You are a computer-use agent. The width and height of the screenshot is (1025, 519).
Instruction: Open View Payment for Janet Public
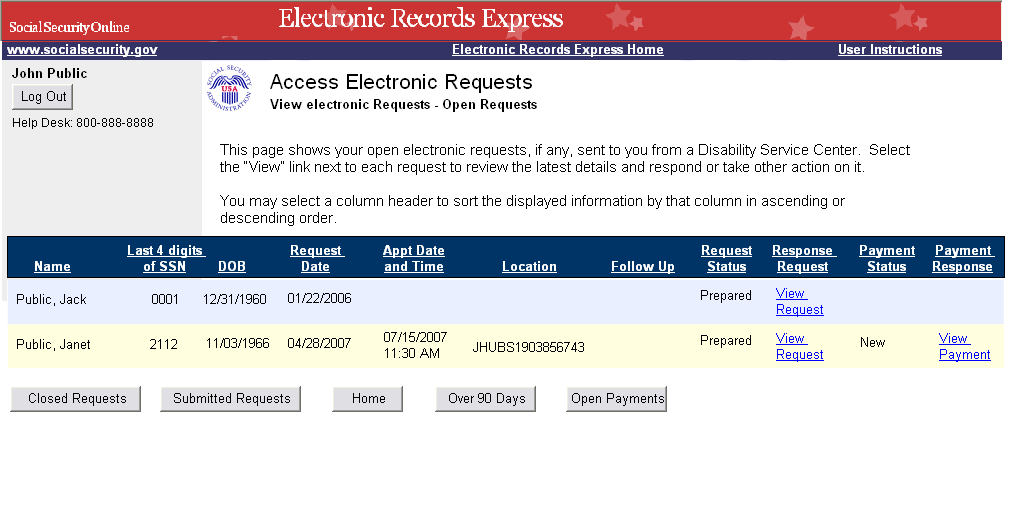pyautogui.click(x=964, y=347)
